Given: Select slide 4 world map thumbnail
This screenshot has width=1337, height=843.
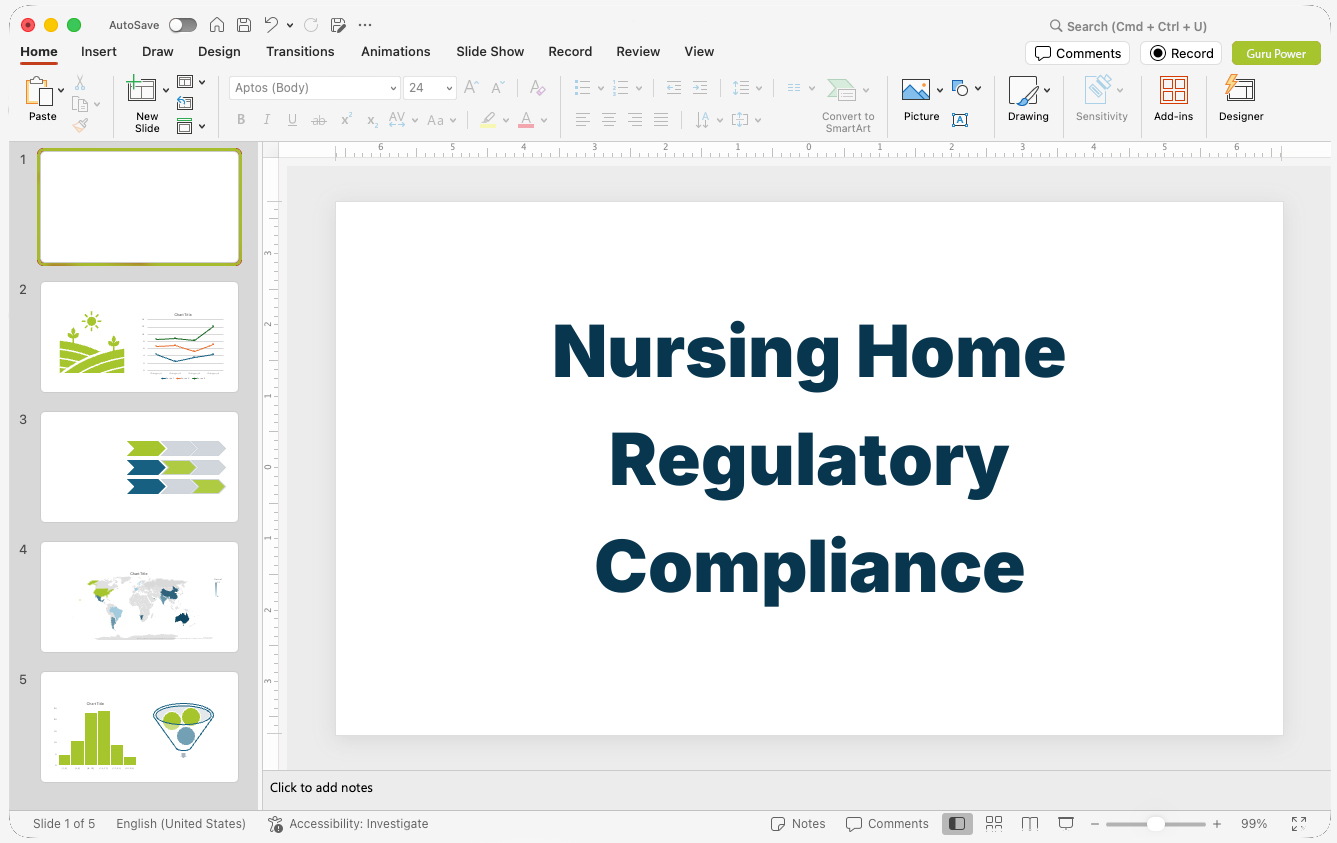Looking at the screenshot, I should pyautogui.click(x=139, y=597).
